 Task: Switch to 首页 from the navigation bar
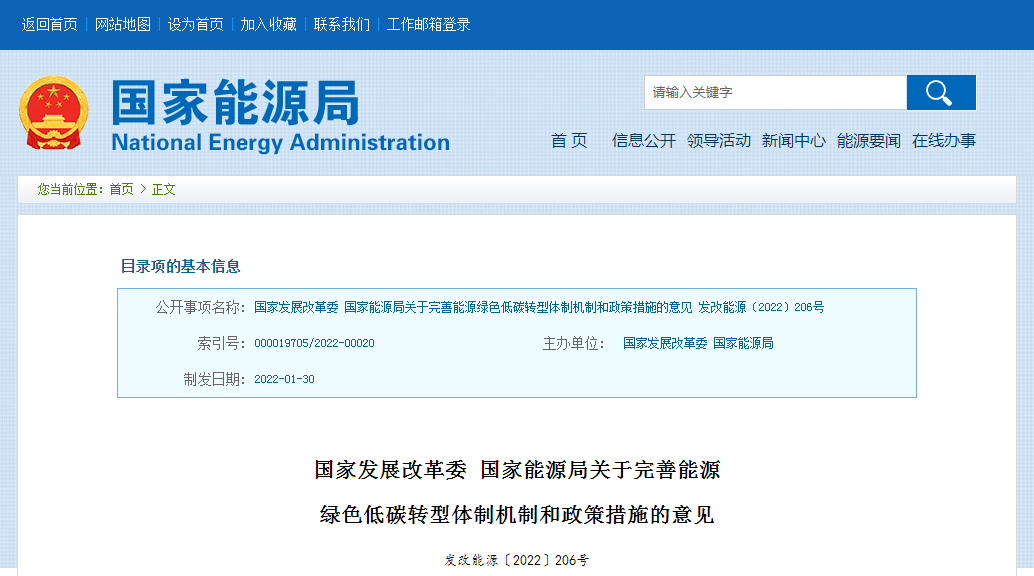[568, 140]
